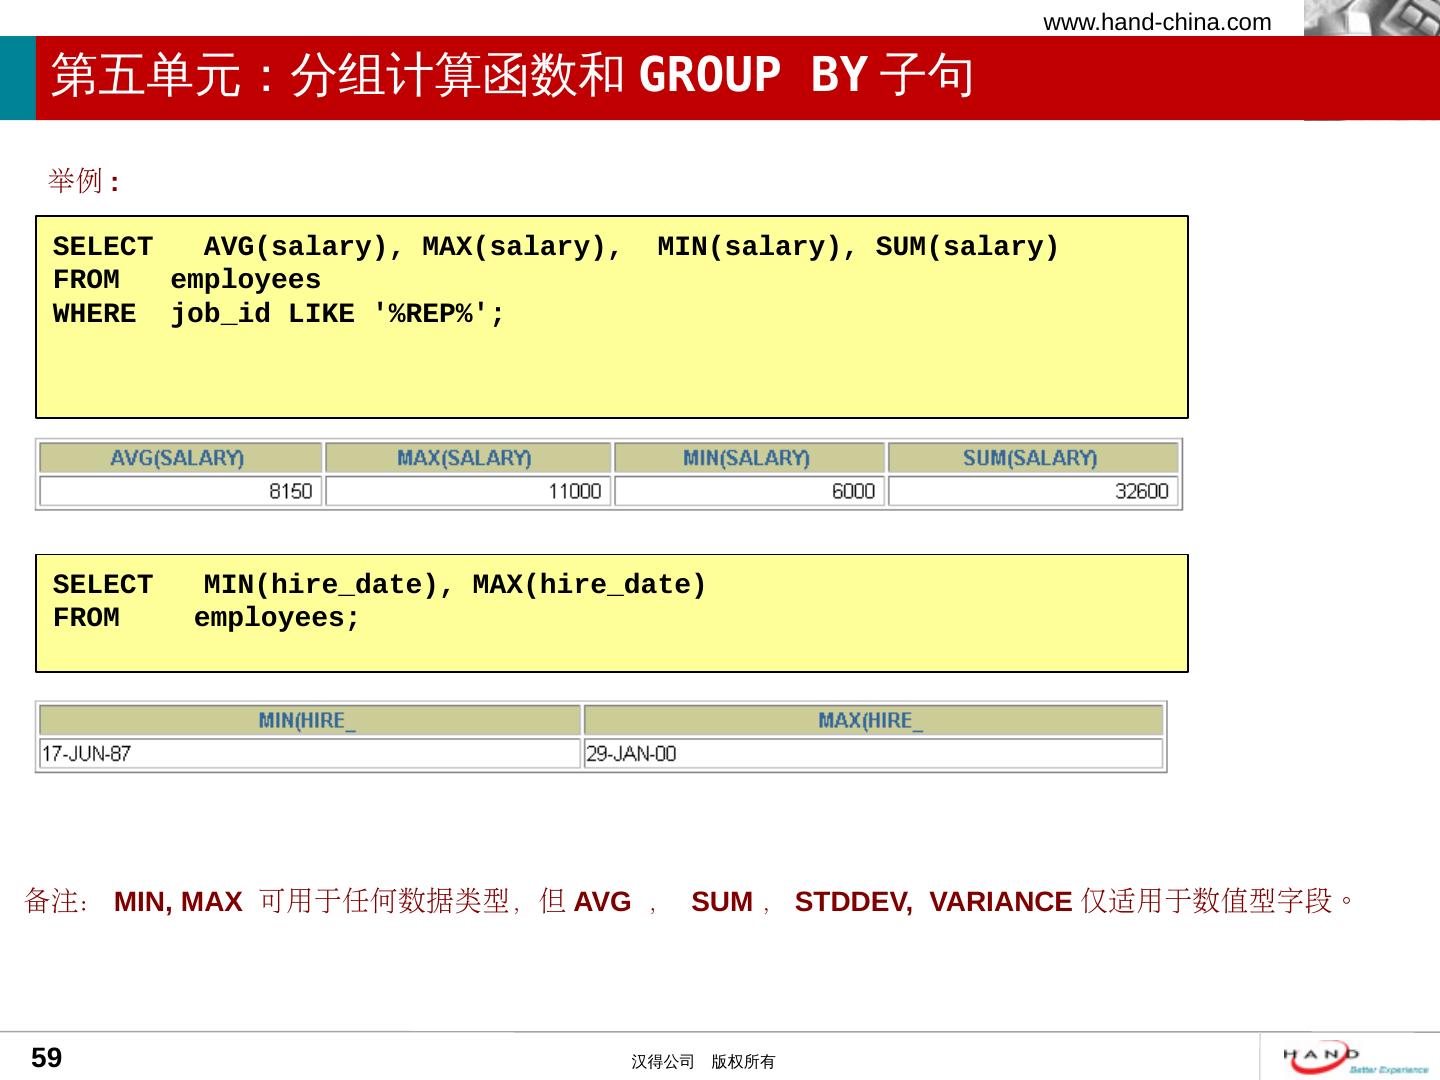Click the WHERE job_id LIKE '%REP%' line
This screenshot has width=1440, height=1080.
pyautogui.click(x=279, y=314)
